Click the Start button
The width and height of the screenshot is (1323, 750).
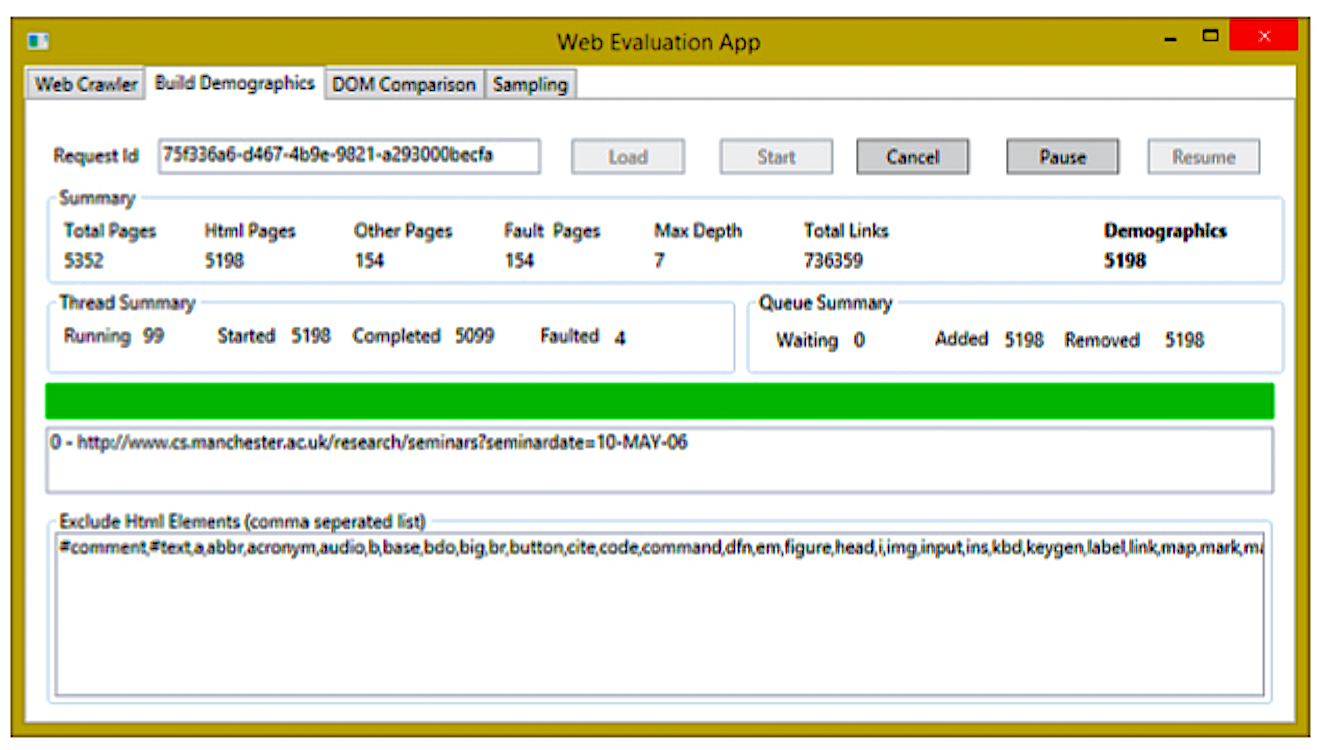776,157
